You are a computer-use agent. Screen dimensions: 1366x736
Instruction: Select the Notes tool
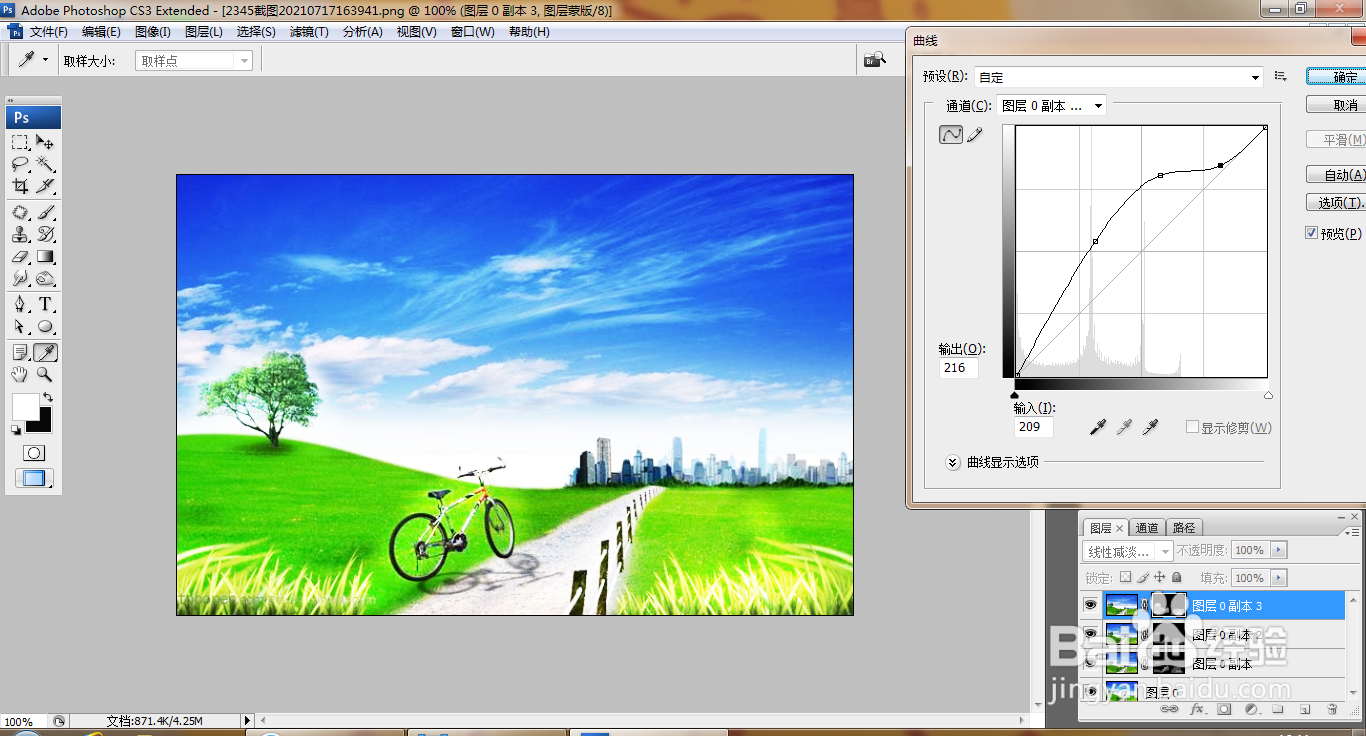[20, 352]
